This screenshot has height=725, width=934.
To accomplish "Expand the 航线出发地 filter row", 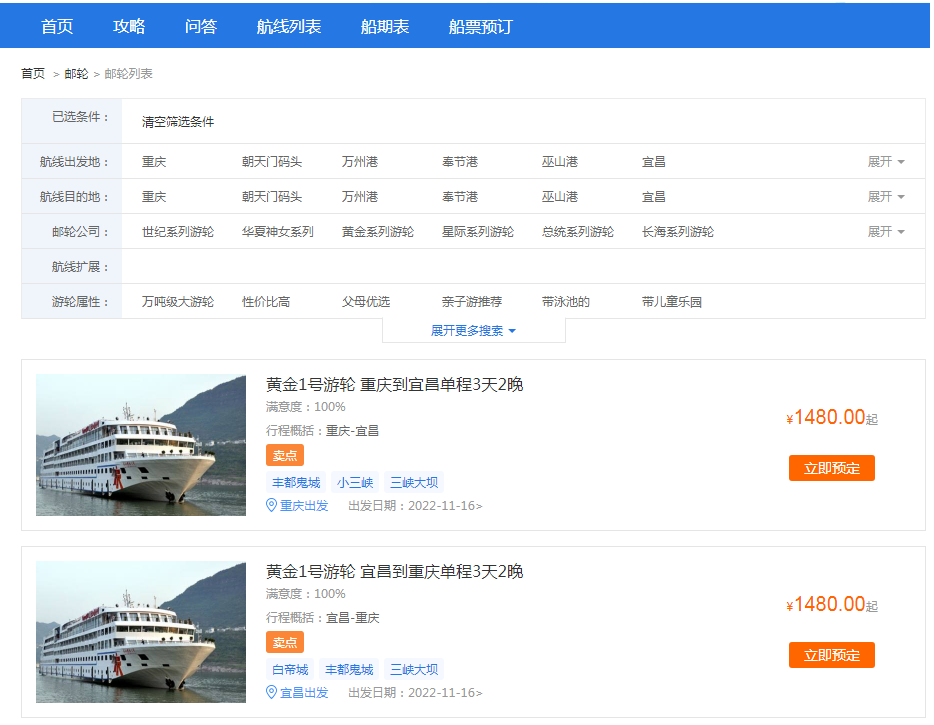I will (x=885, y=162).
